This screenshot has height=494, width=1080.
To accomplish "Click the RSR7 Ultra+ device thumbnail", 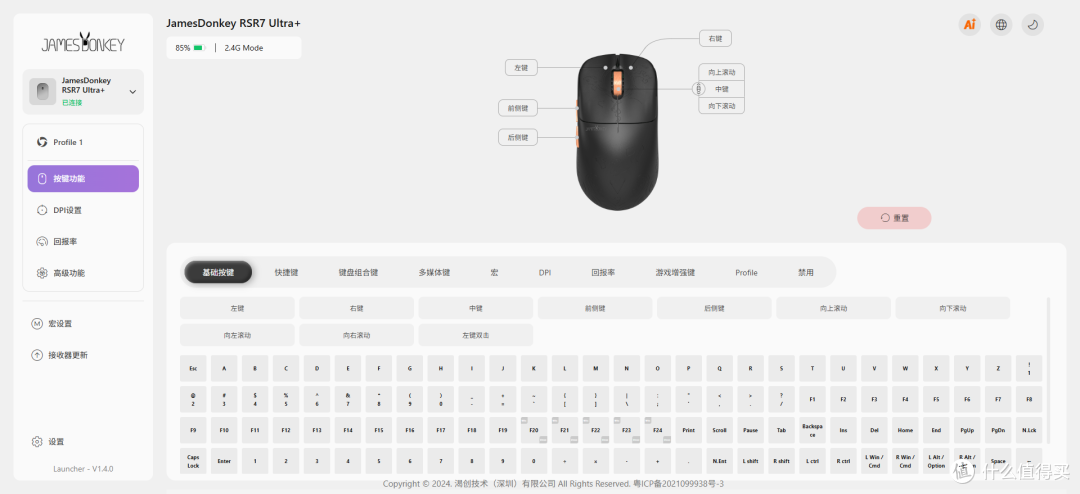I will 43,92.
